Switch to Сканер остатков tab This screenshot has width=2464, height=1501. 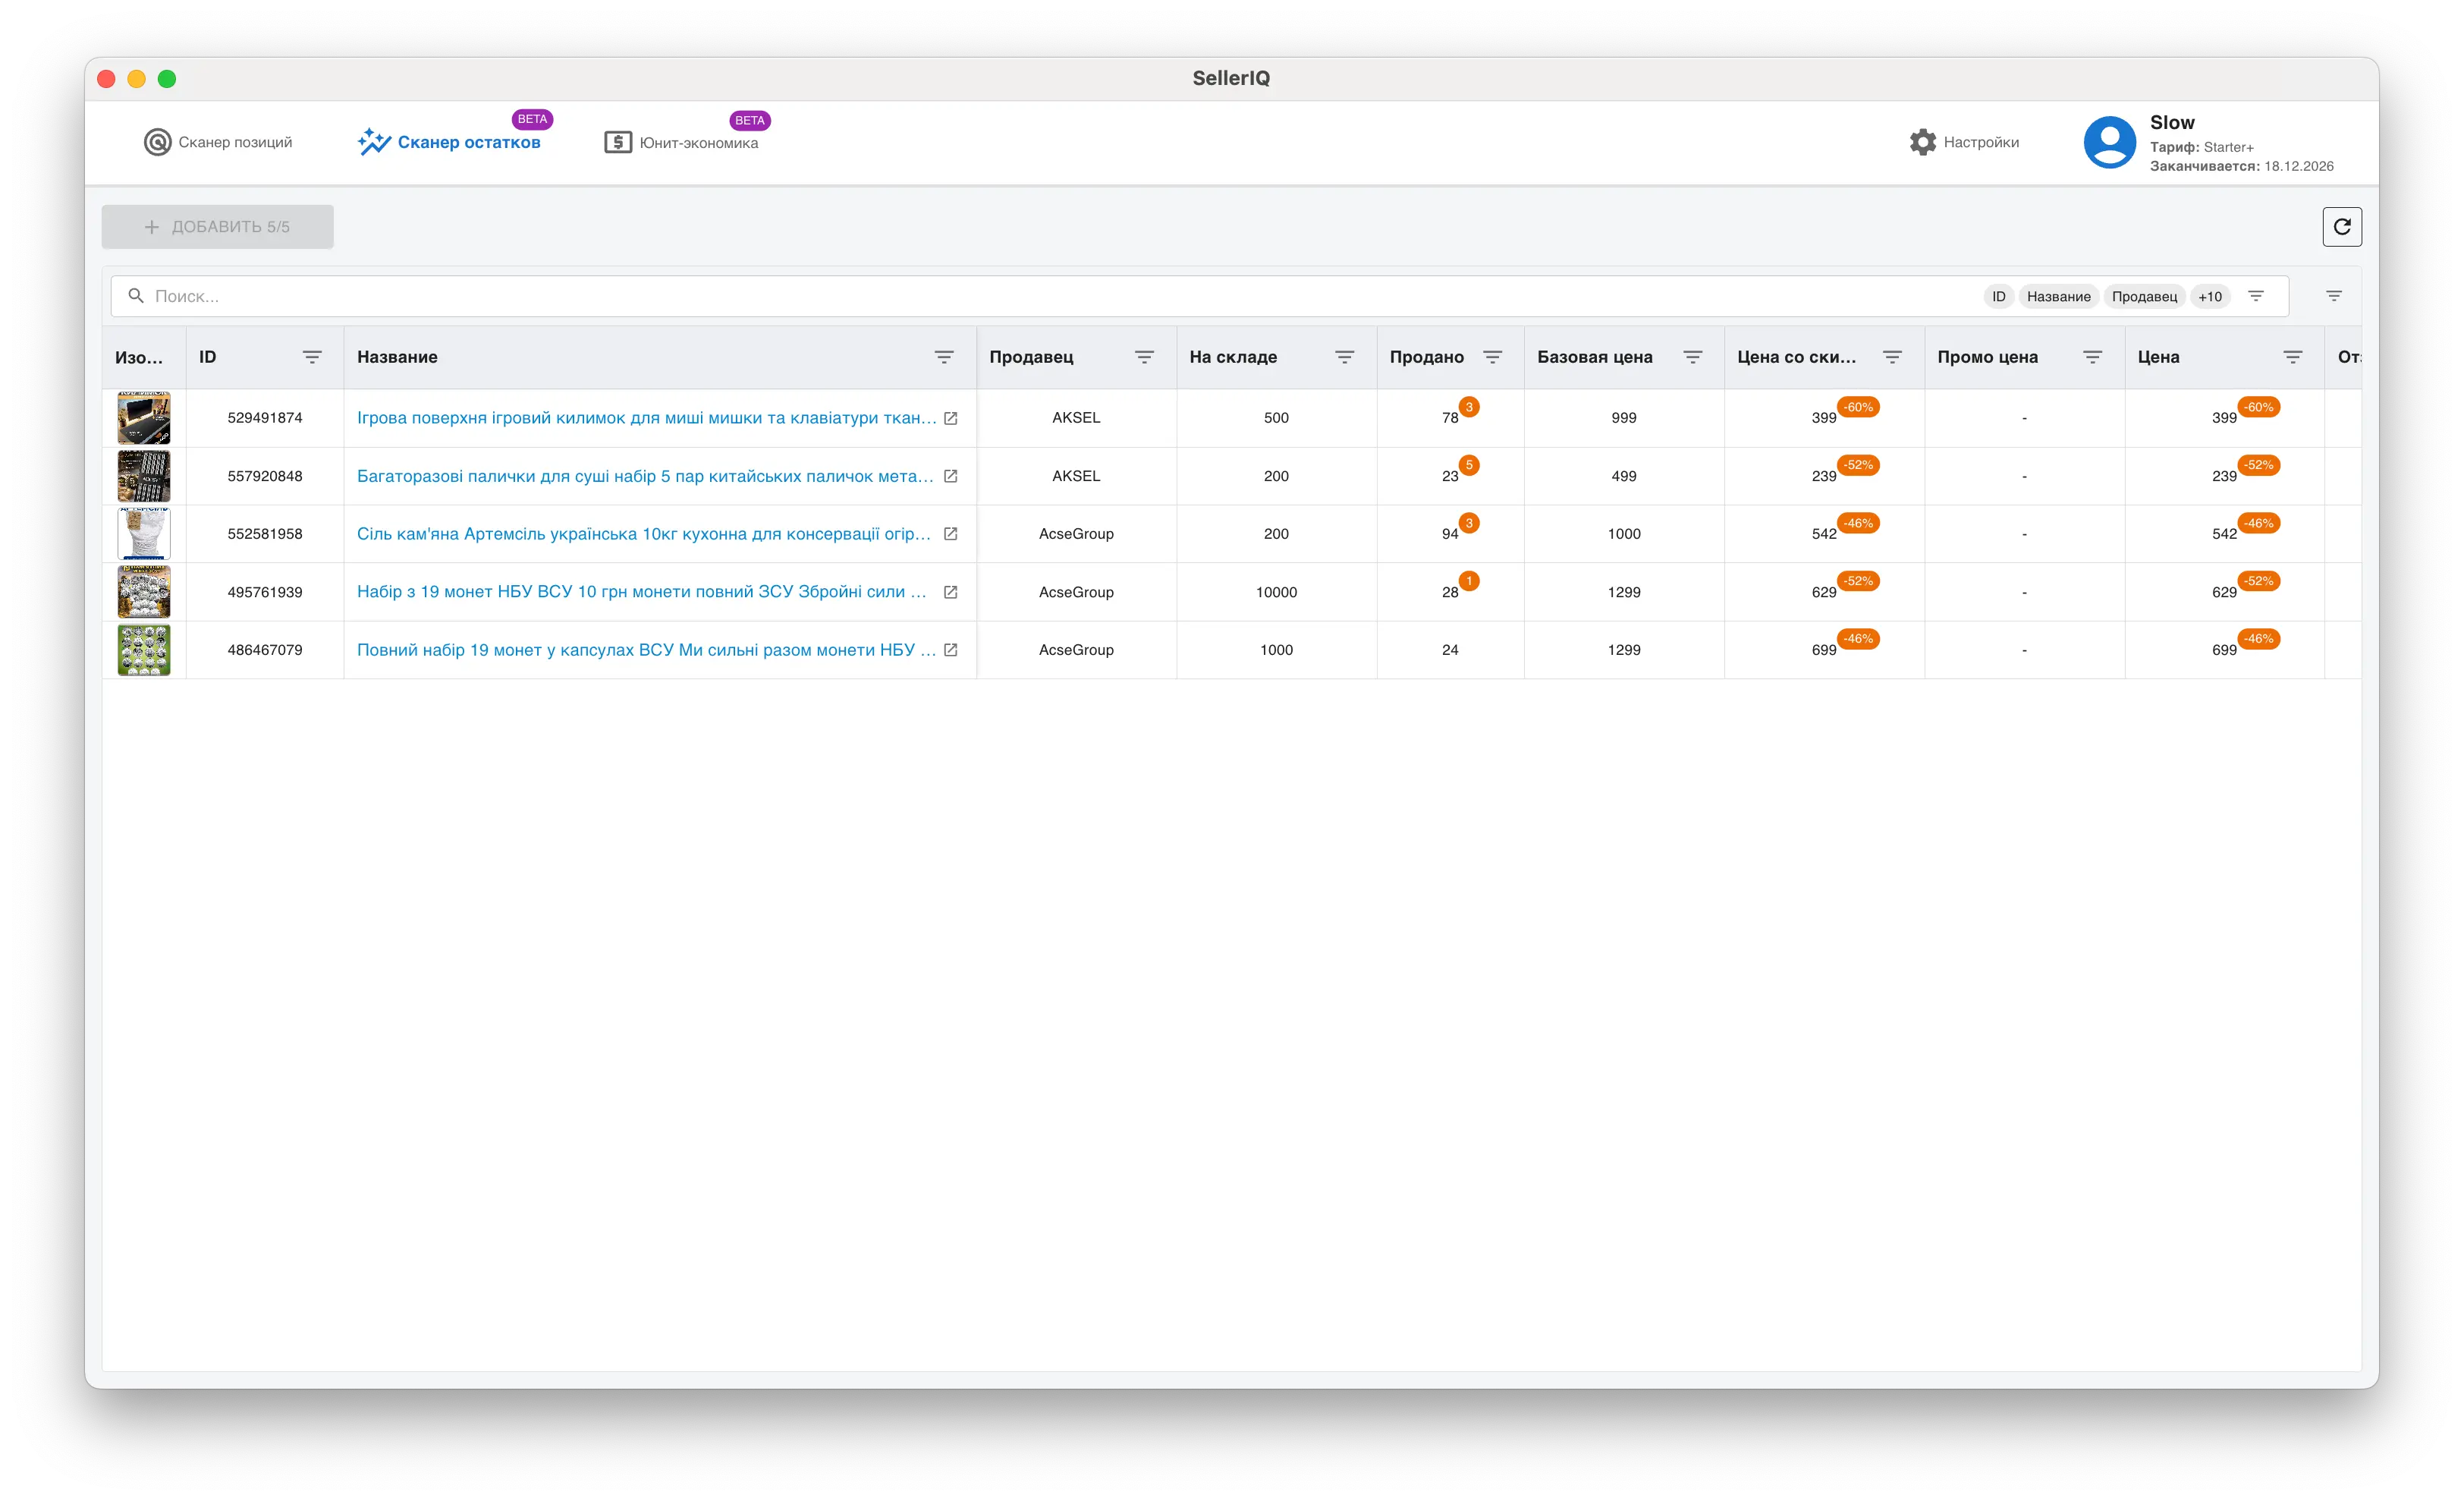point(449,142)
